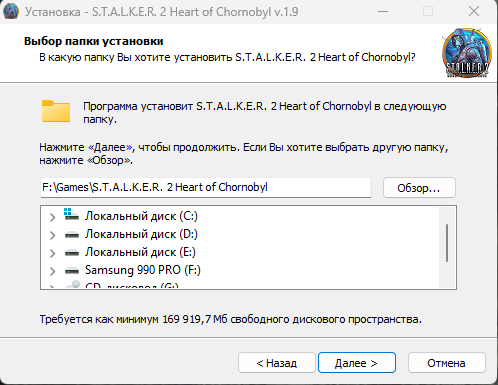Viewport: 498px width, 385px height.
Task: Click the S.T.A.L.K.E.R. 2 logo image
Action: point(466,53)
